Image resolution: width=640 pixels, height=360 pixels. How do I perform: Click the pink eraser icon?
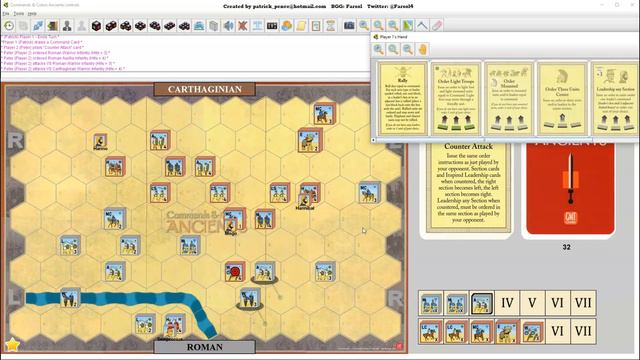(437, 26)
